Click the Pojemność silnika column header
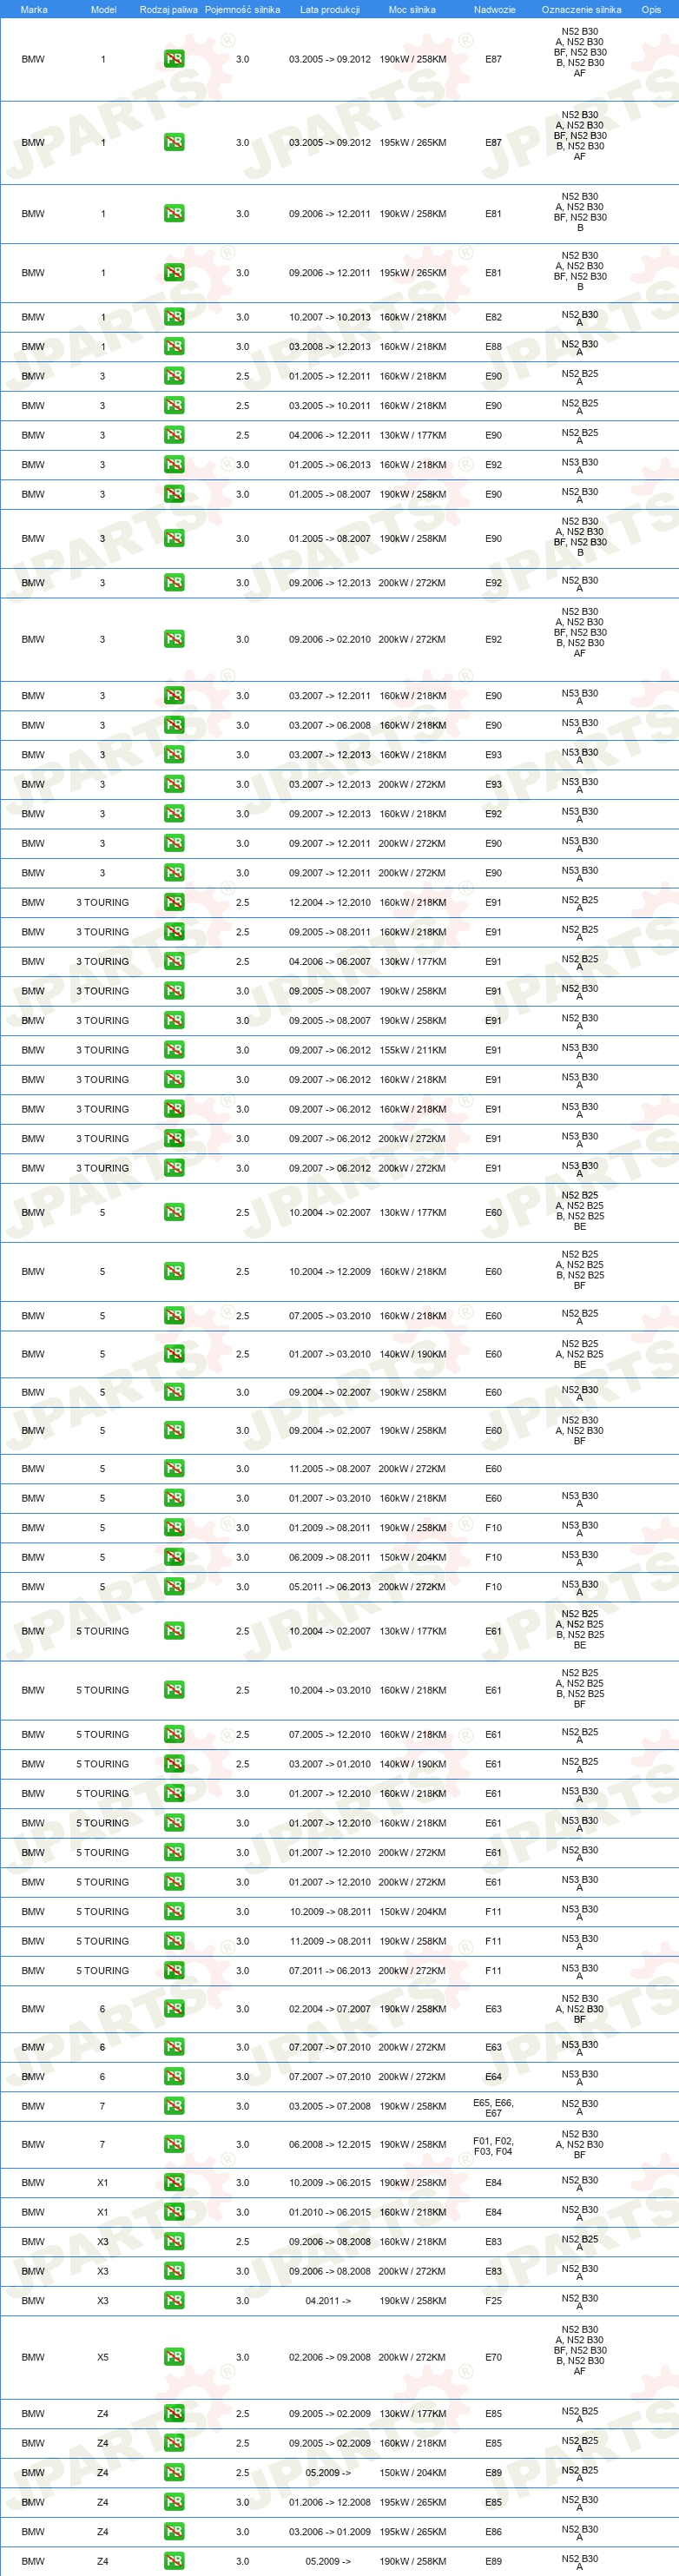The width and height of the screenshot is (679, 2576). [x=242, y=9]
